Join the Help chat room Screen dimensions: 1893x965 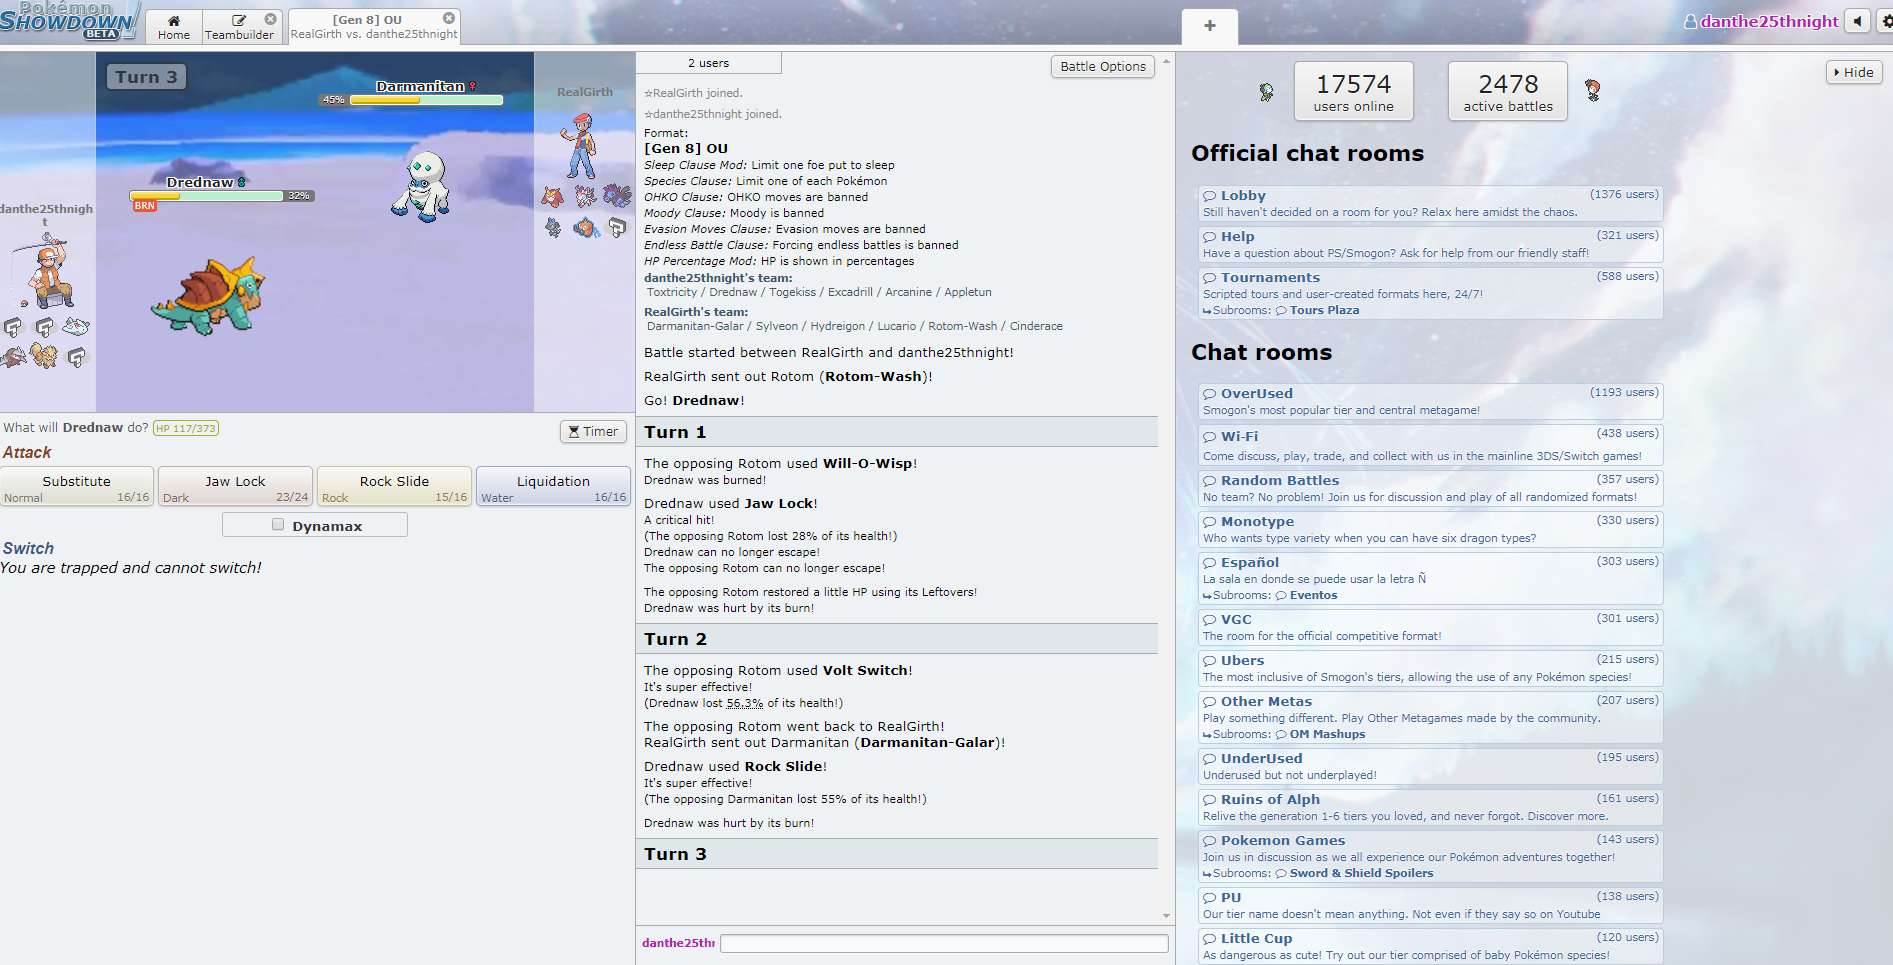click(1430, 244)
